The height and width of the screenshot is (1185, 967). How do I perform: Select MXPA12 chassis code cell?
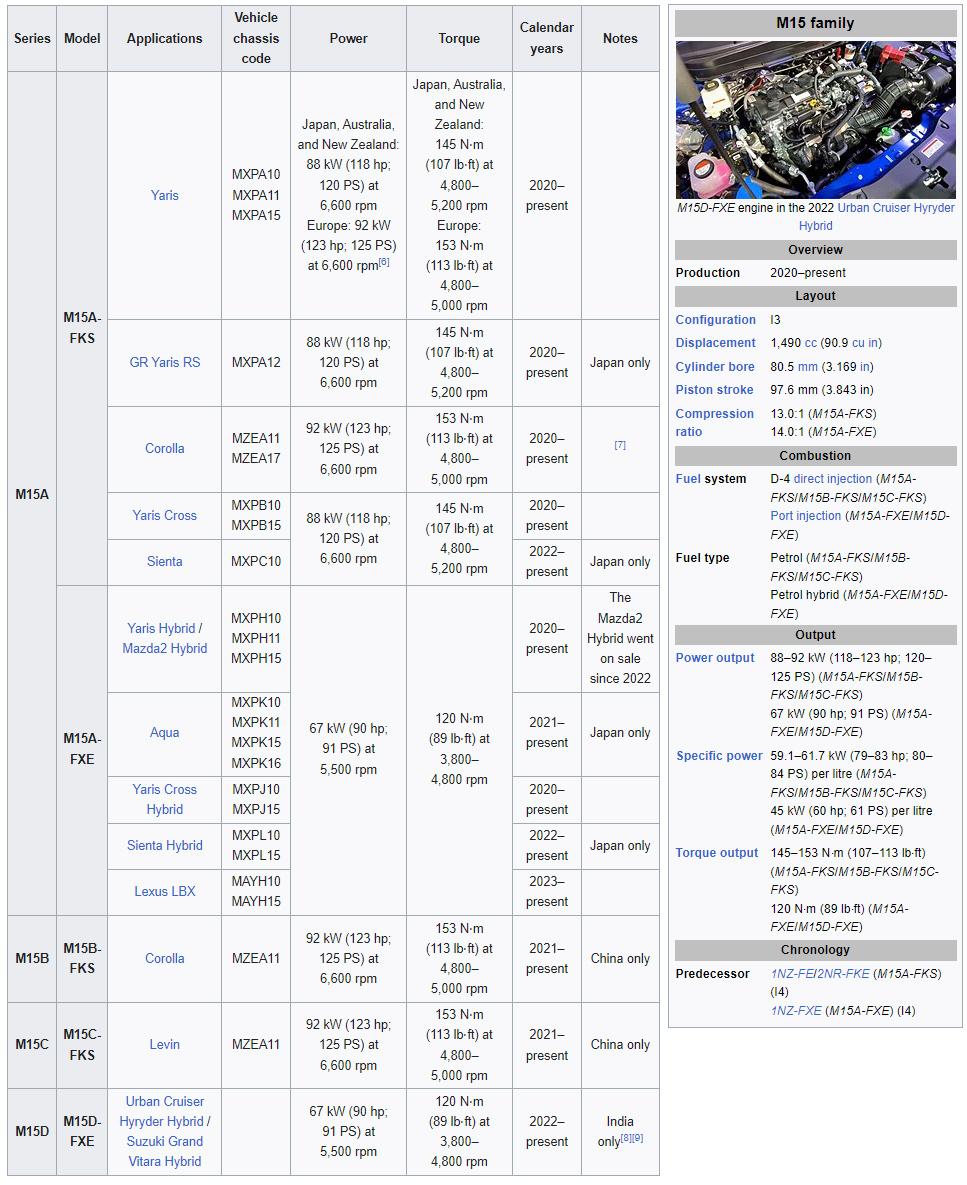click(256, 363)
